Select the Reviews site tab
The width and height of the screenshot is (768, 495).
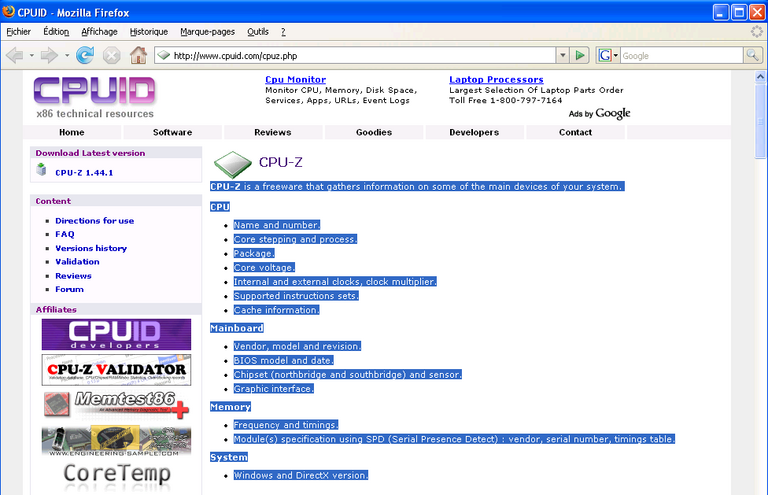(273, 132)
